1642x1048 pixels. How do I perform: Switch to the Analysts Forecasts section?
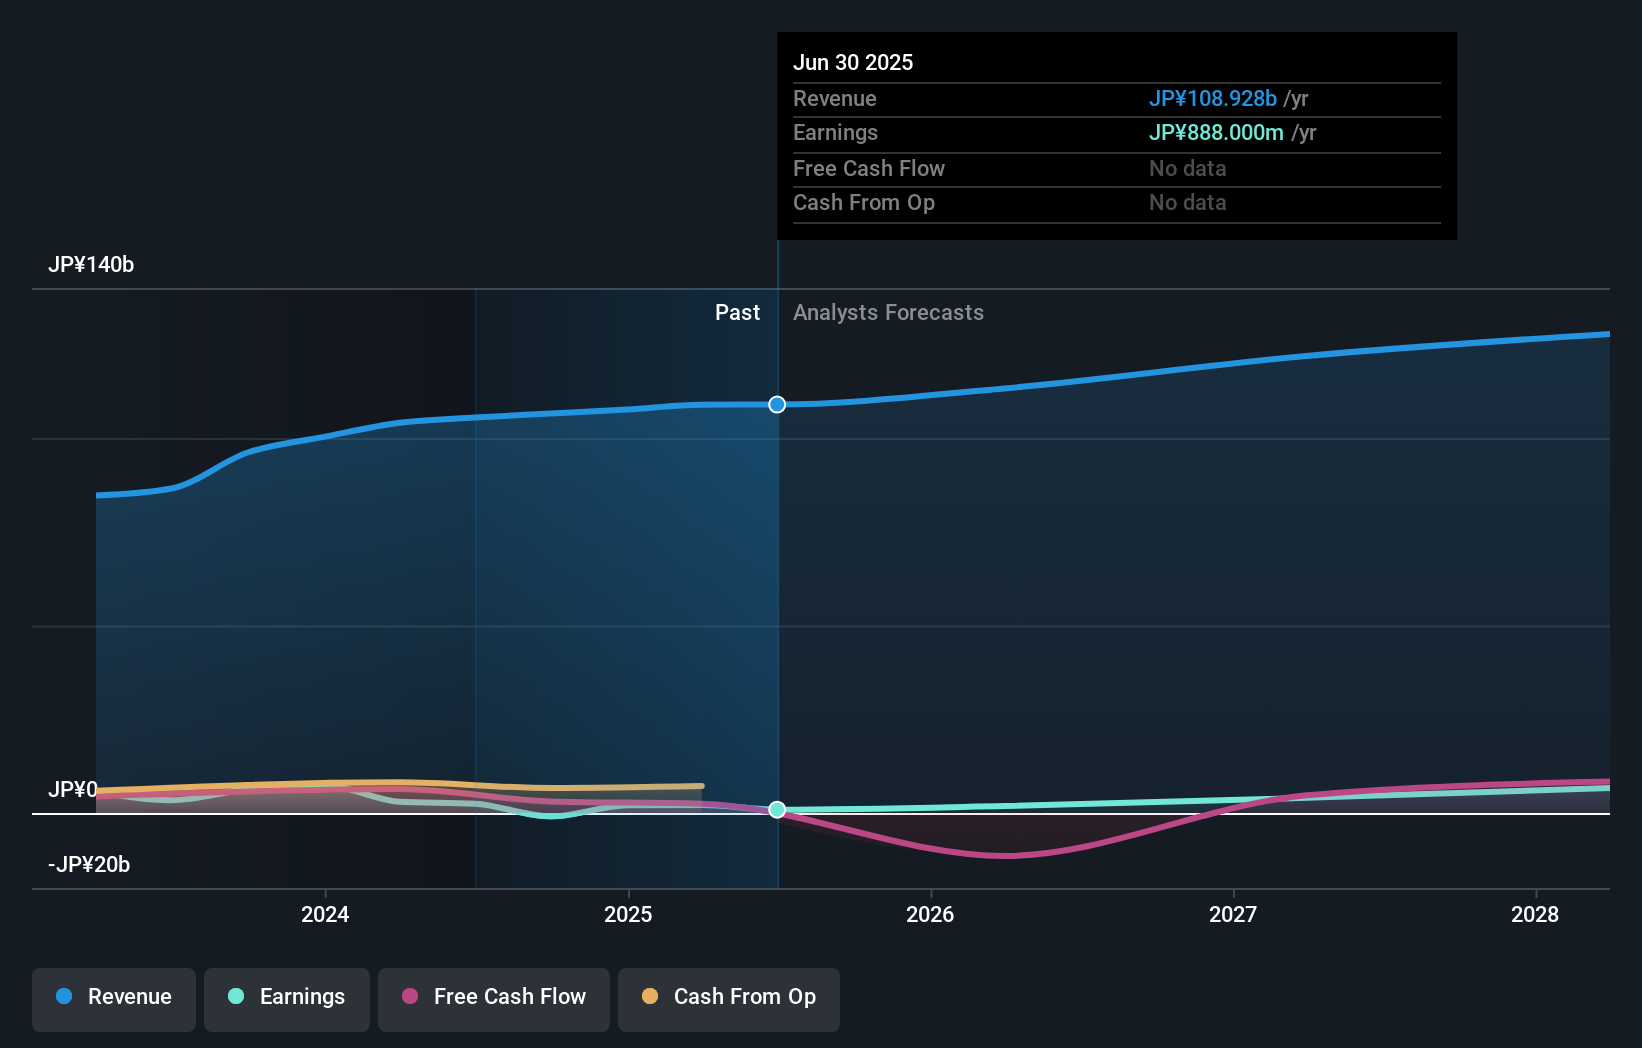888,312
